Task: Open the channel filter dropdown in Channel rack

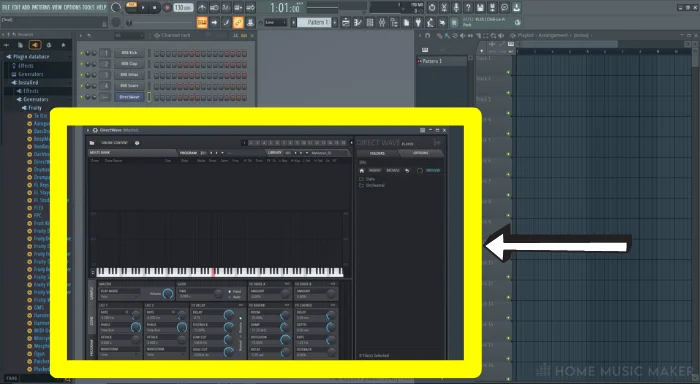Action: (x=129, y=35)
